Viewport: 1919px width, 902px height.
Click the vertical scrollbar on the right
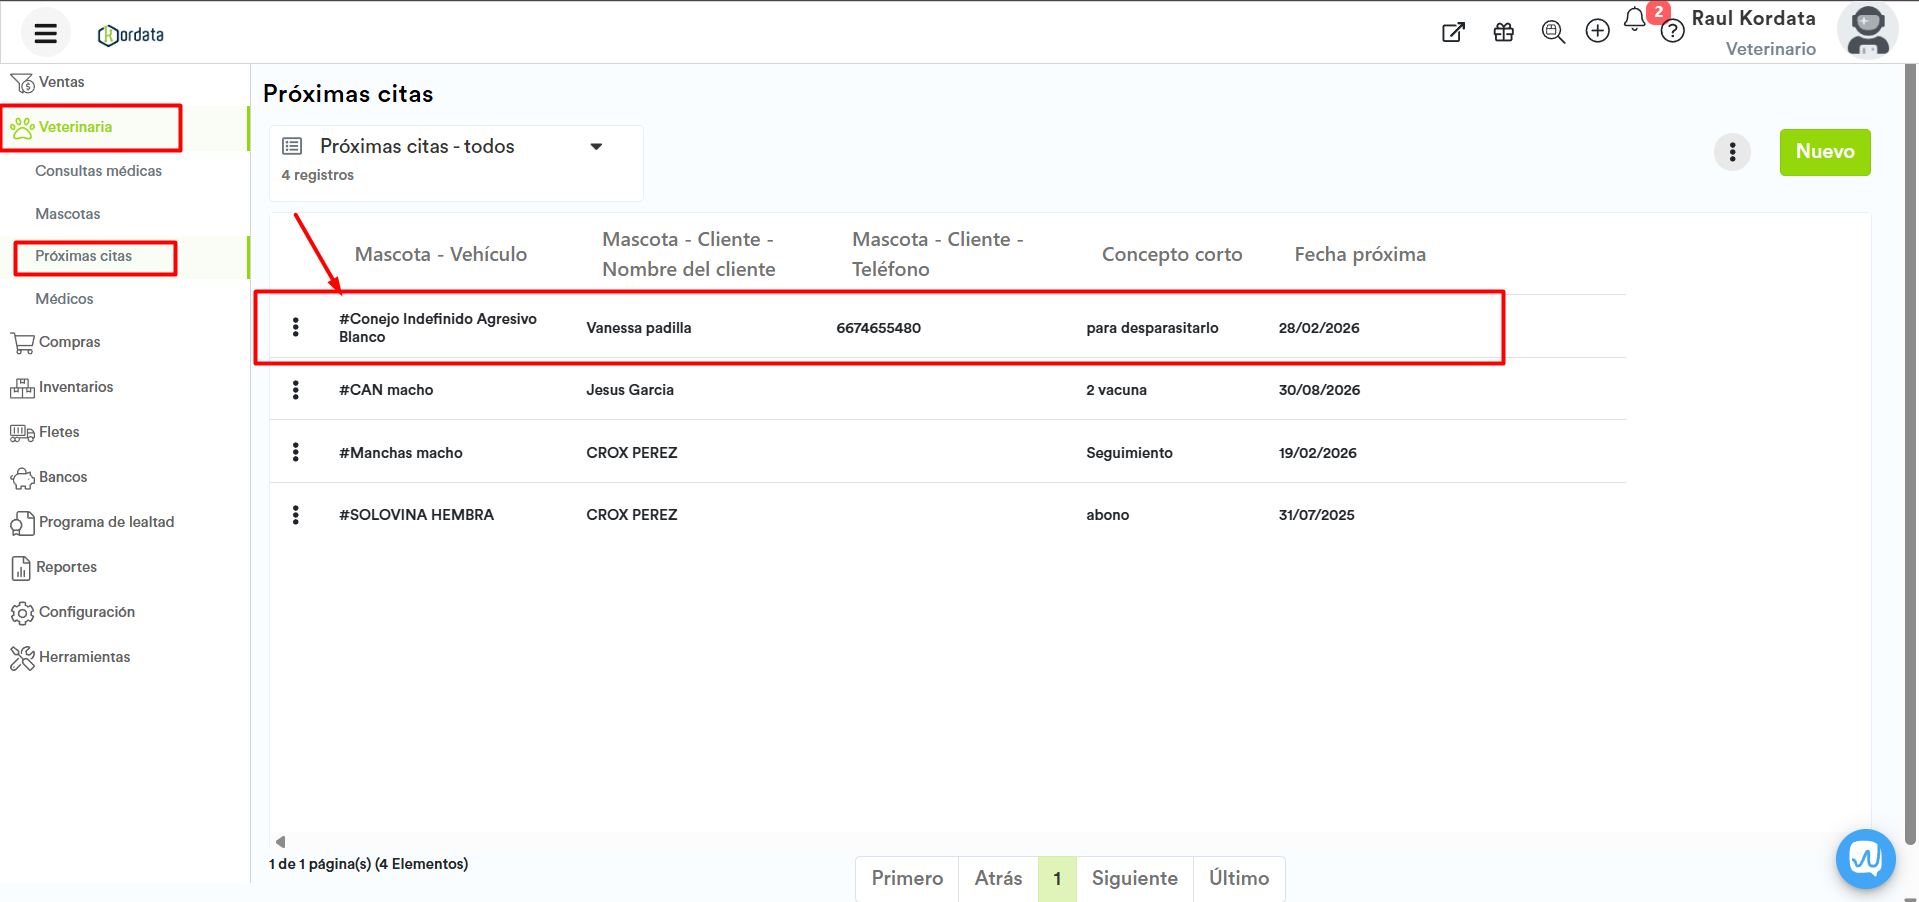pyautogui.click(x=1910, y=450)
